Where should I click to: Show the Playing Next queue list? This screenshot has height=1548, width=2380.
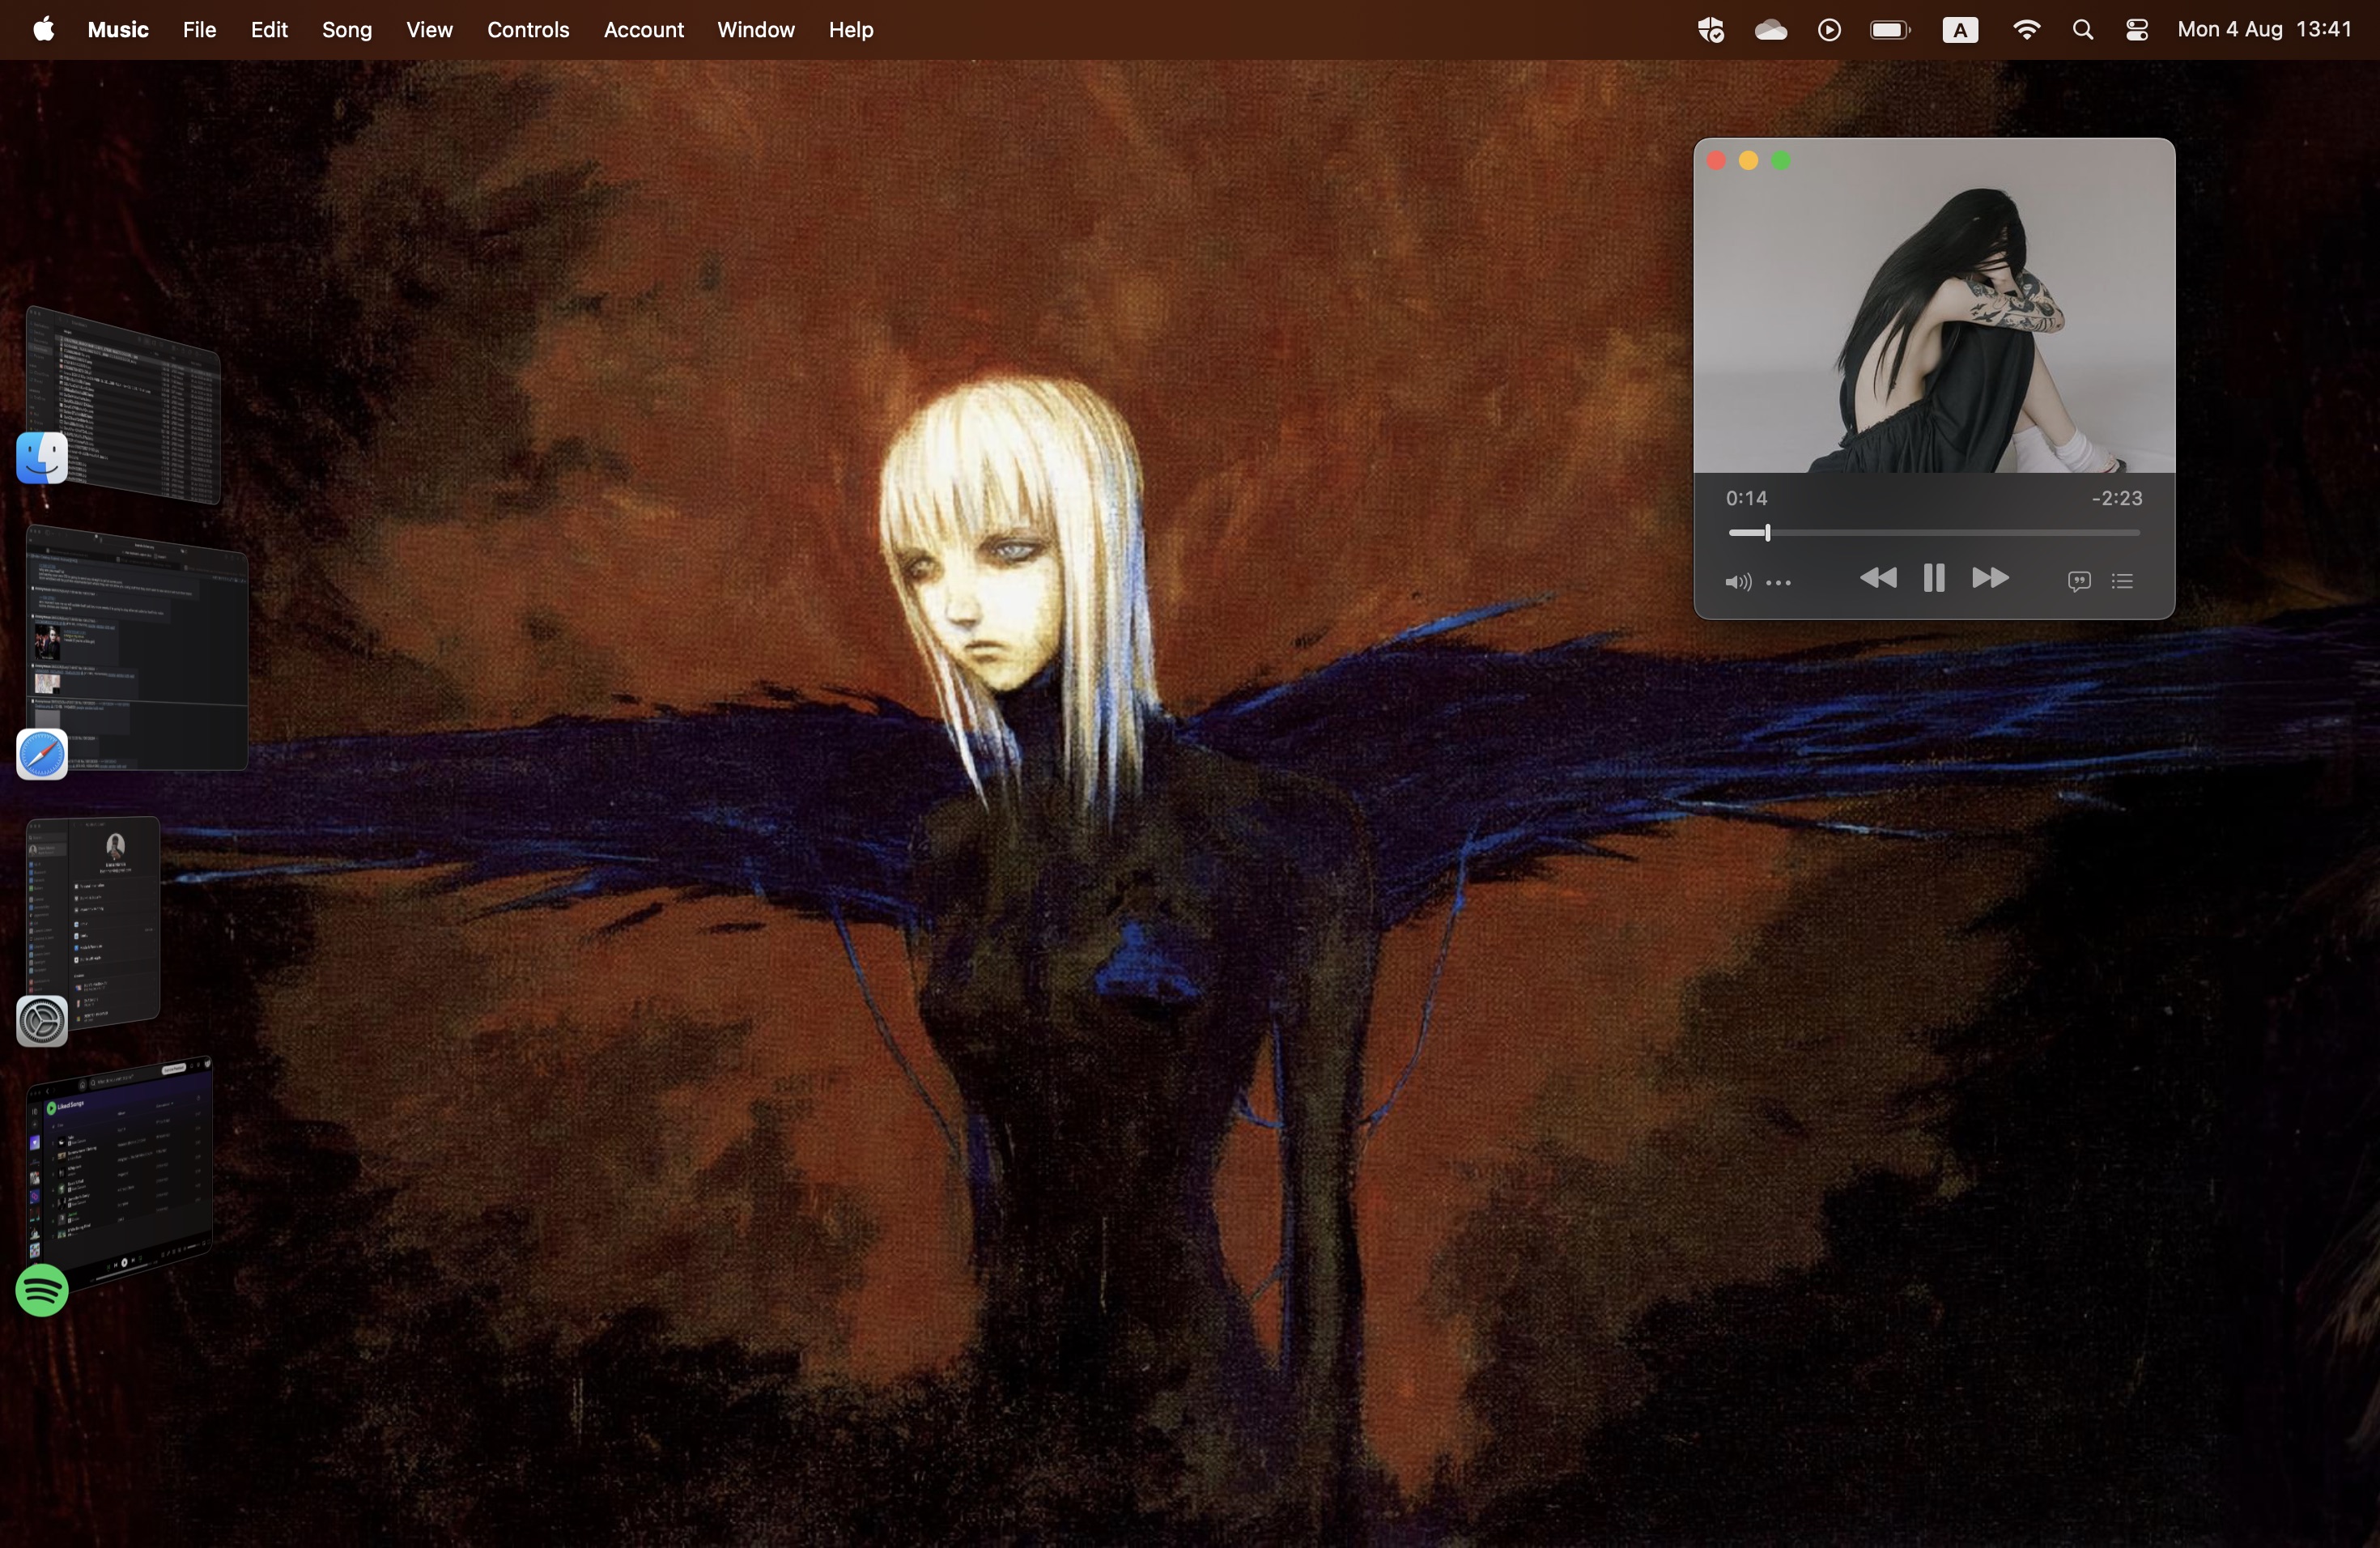[x=2122, y=581]
